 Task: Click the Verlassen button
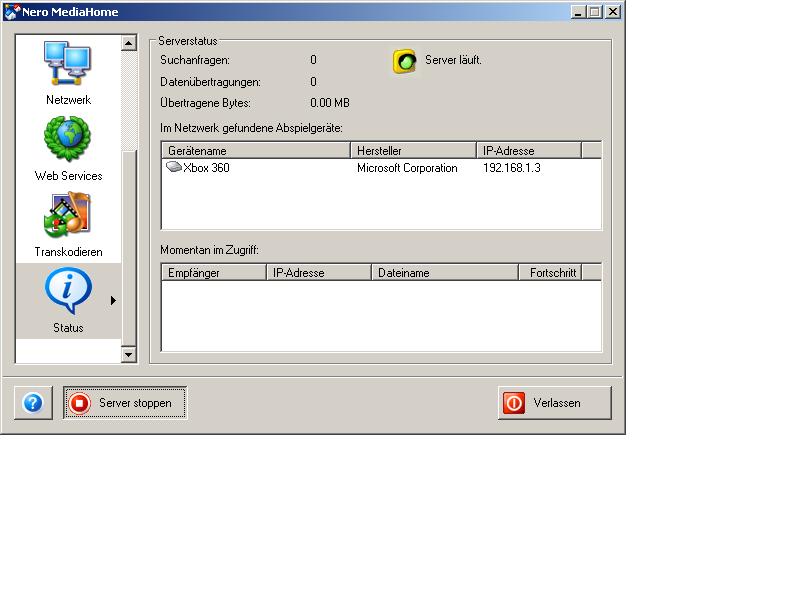click(555, 403)
